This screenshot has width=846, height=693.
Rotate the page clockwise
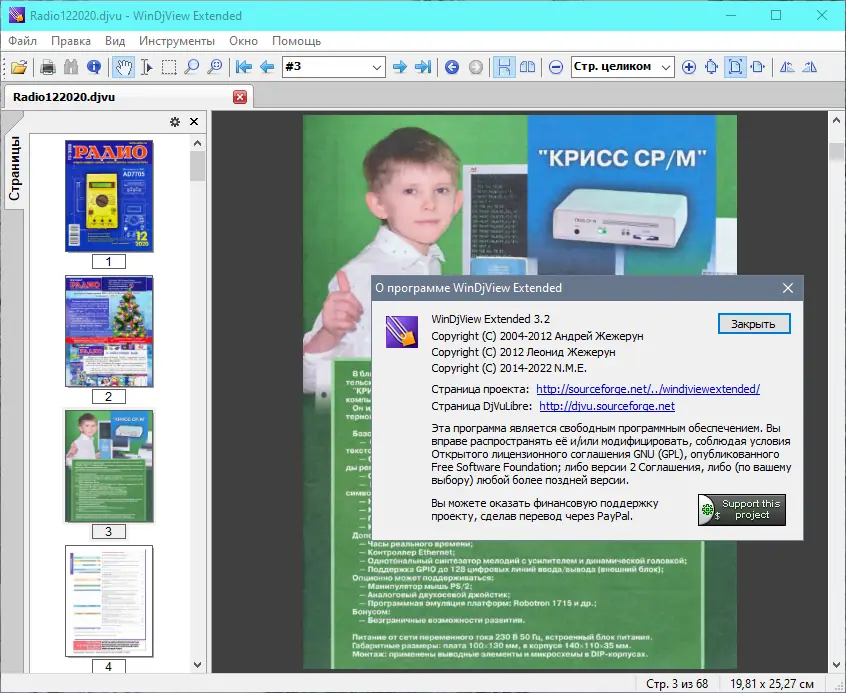[810, 67]
